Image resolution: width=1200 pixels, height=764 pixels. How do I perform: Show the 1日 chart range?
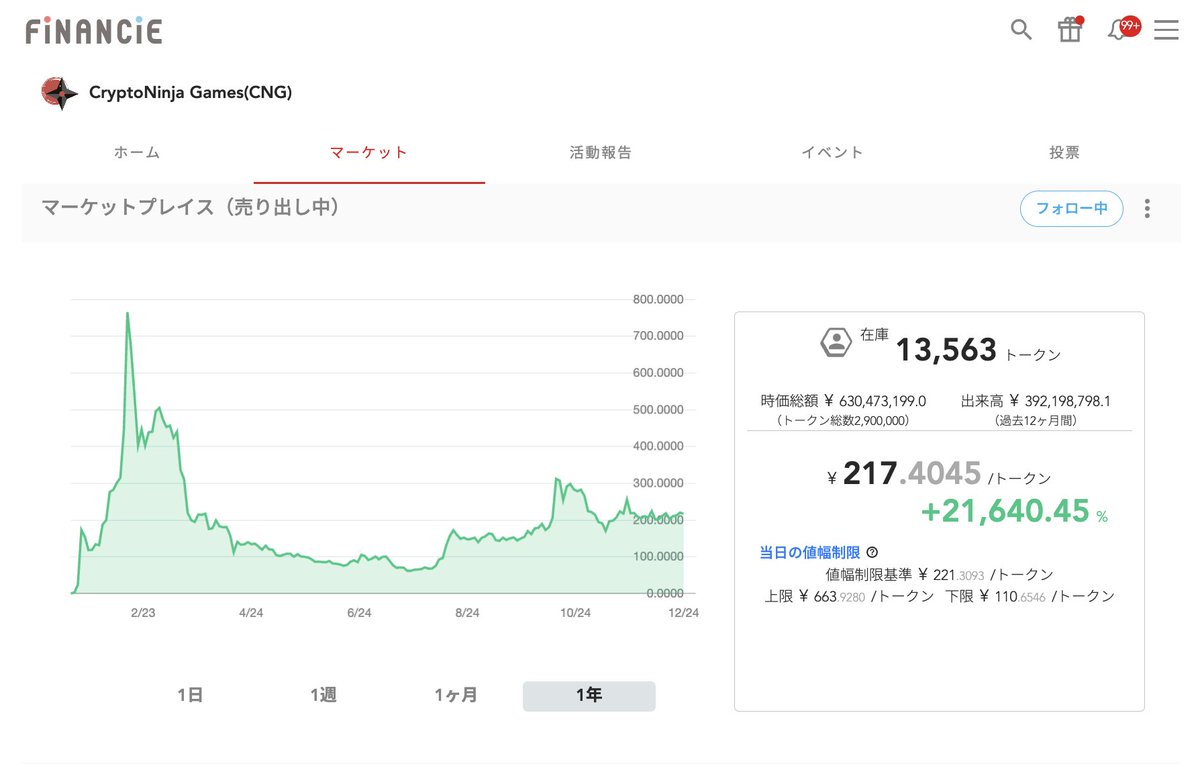coord(190,695)
